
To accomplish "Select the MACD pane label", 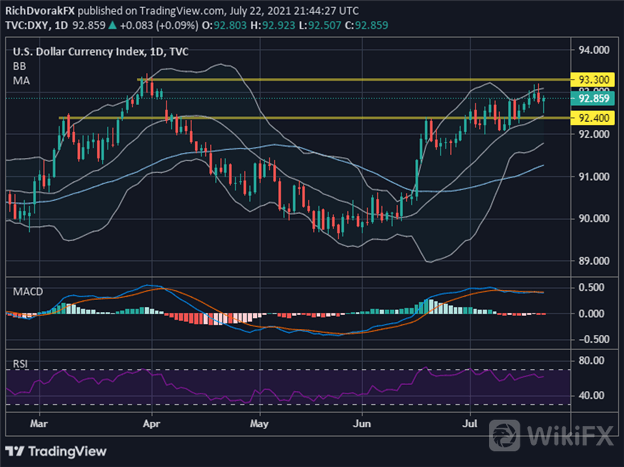I will (x=26, y=289).
